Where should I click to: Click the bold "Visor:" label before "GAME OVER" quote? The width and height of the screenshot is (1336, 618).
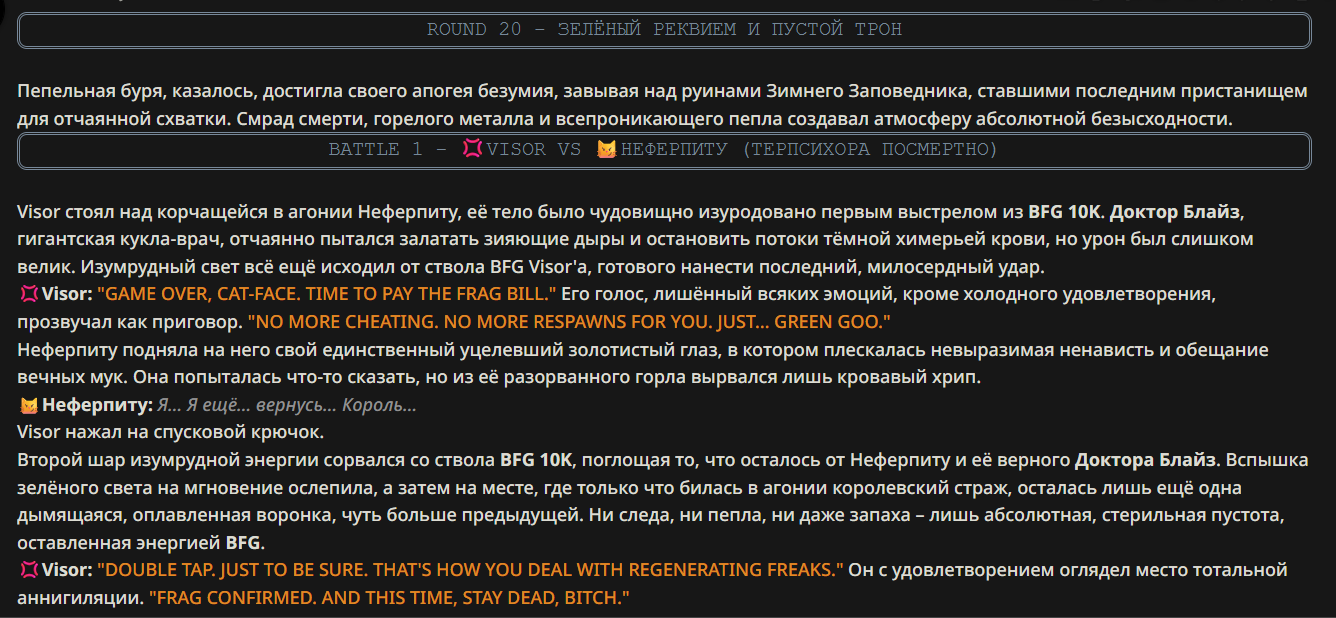[x=67, y=295]
